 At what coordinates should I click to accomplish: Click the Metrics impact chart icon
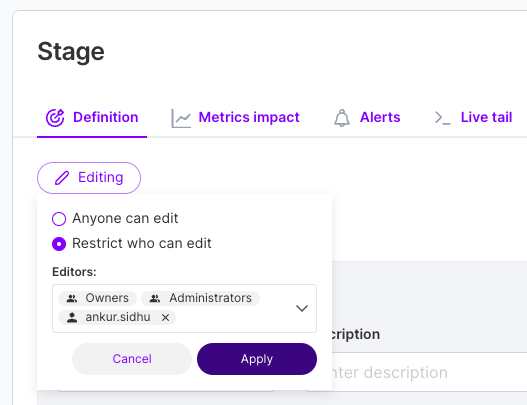pos(181,118)
